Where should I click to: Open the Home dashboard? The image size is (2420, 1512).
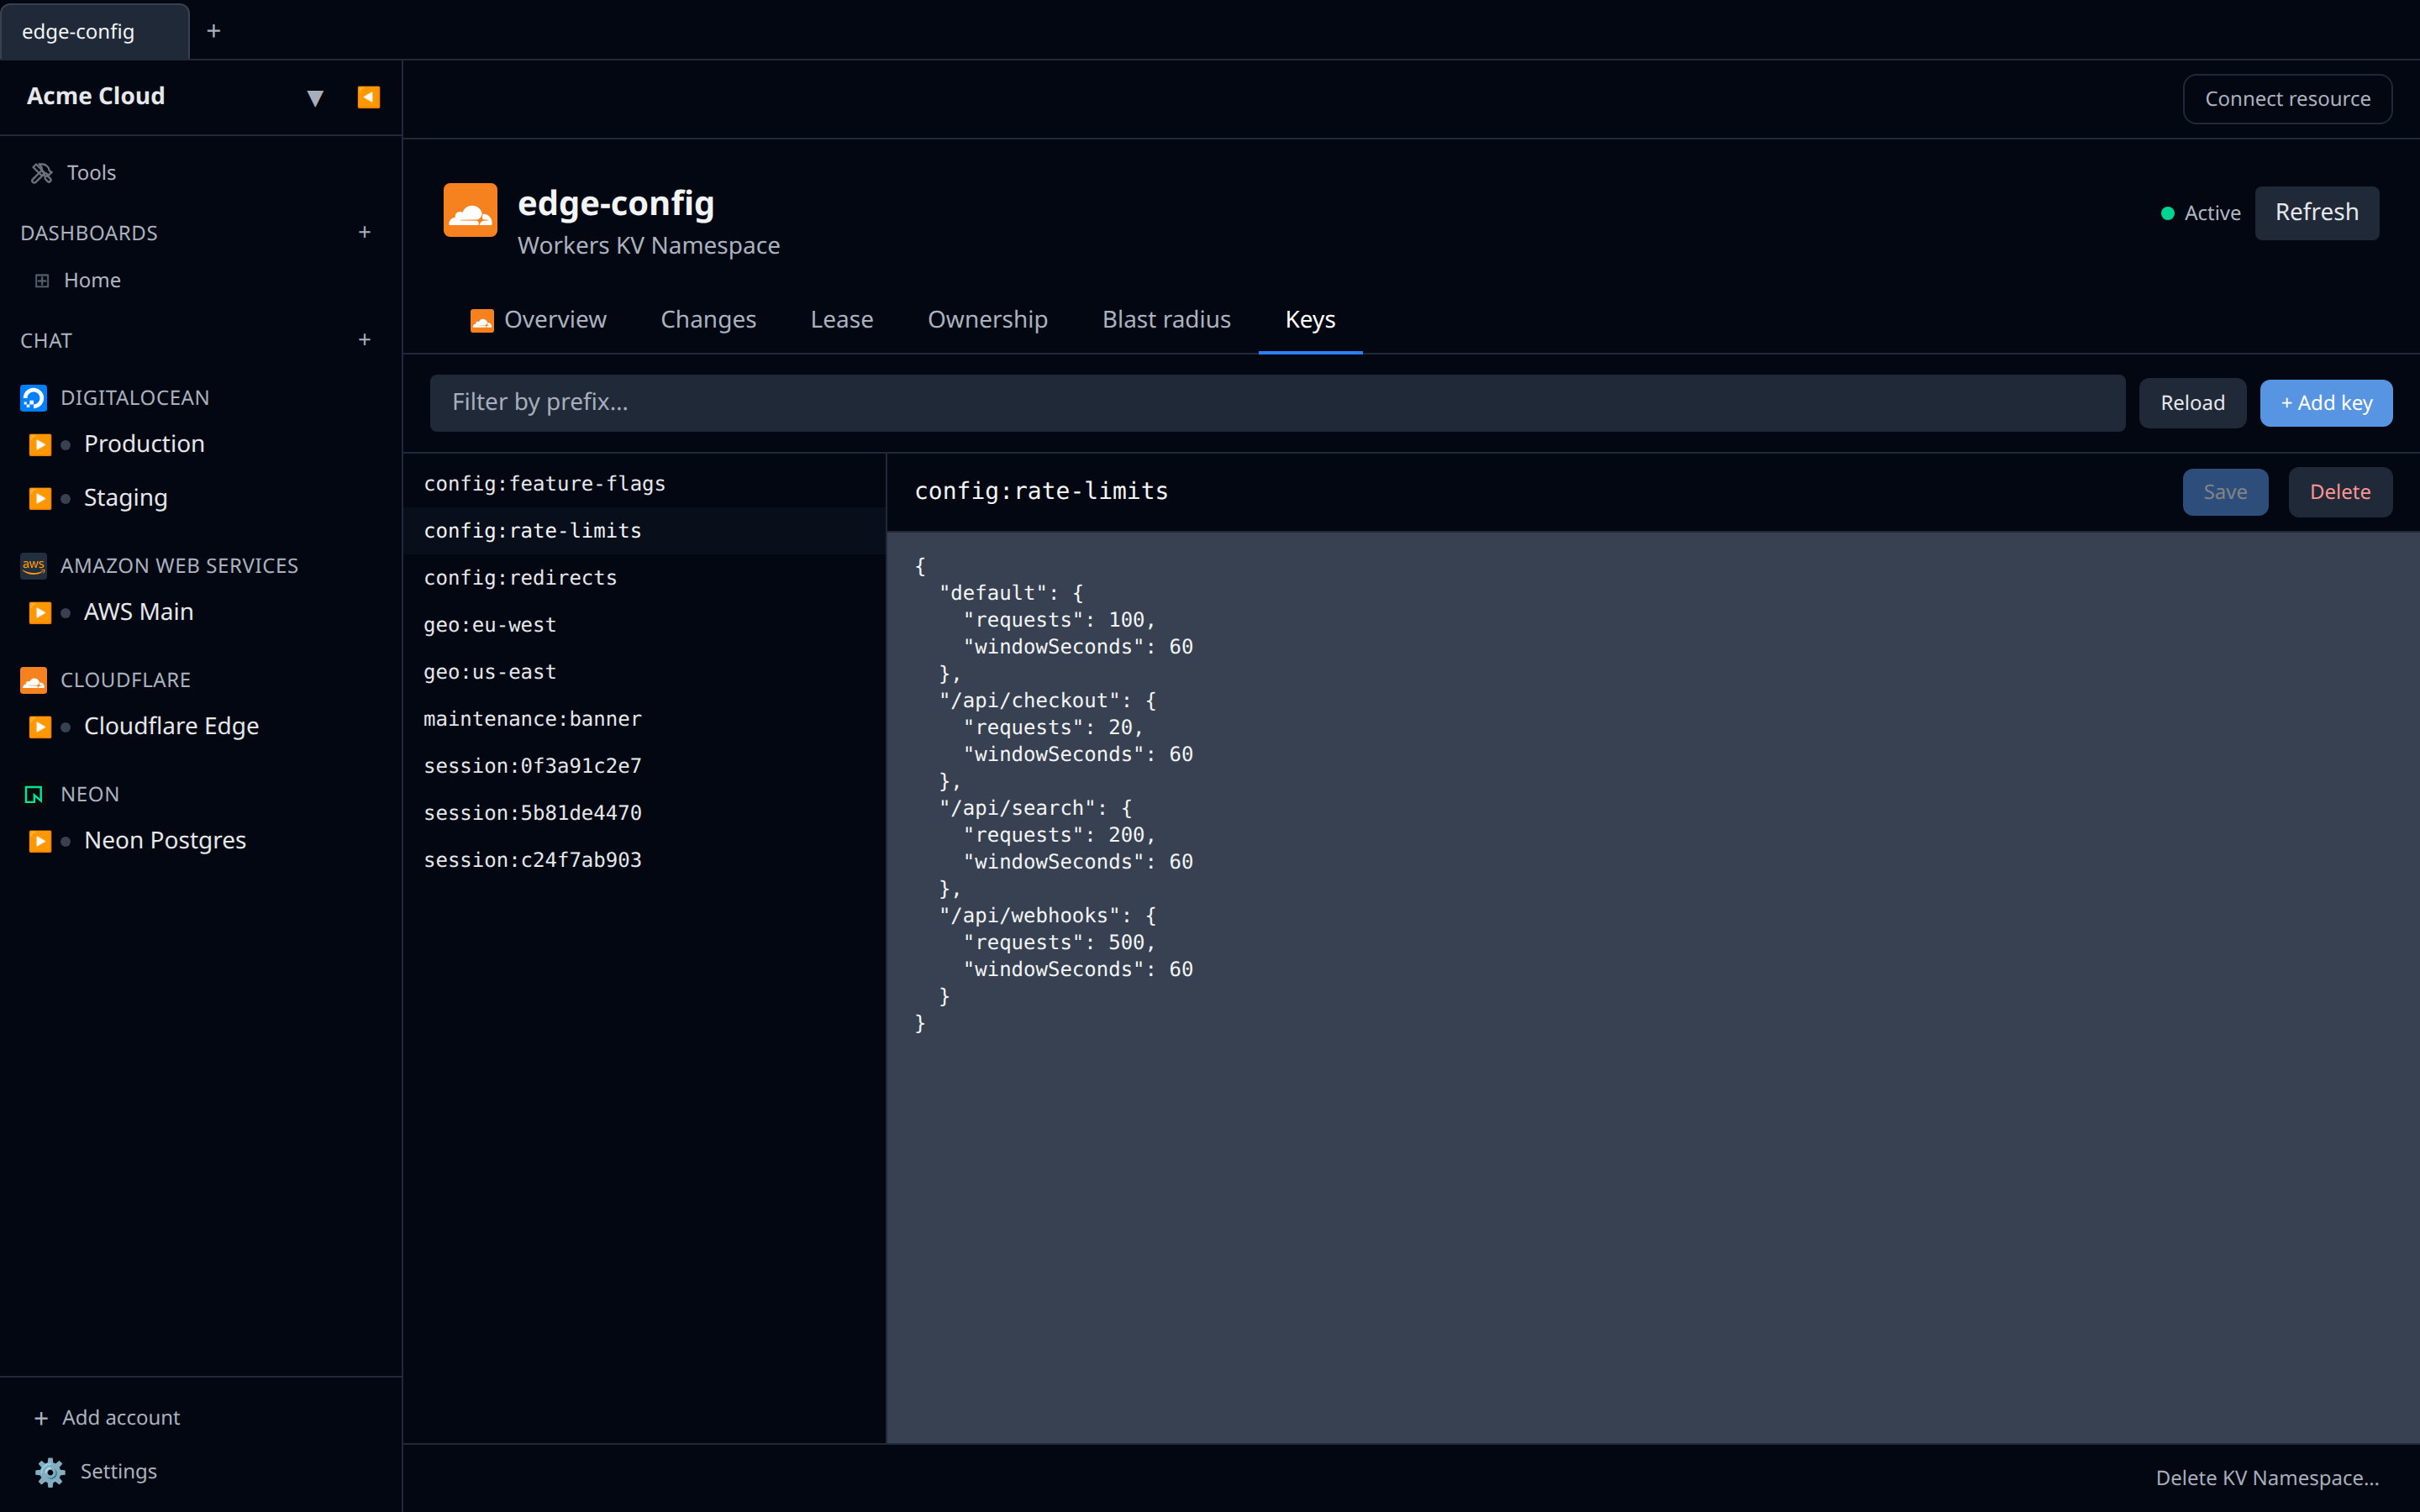[77, 280]
